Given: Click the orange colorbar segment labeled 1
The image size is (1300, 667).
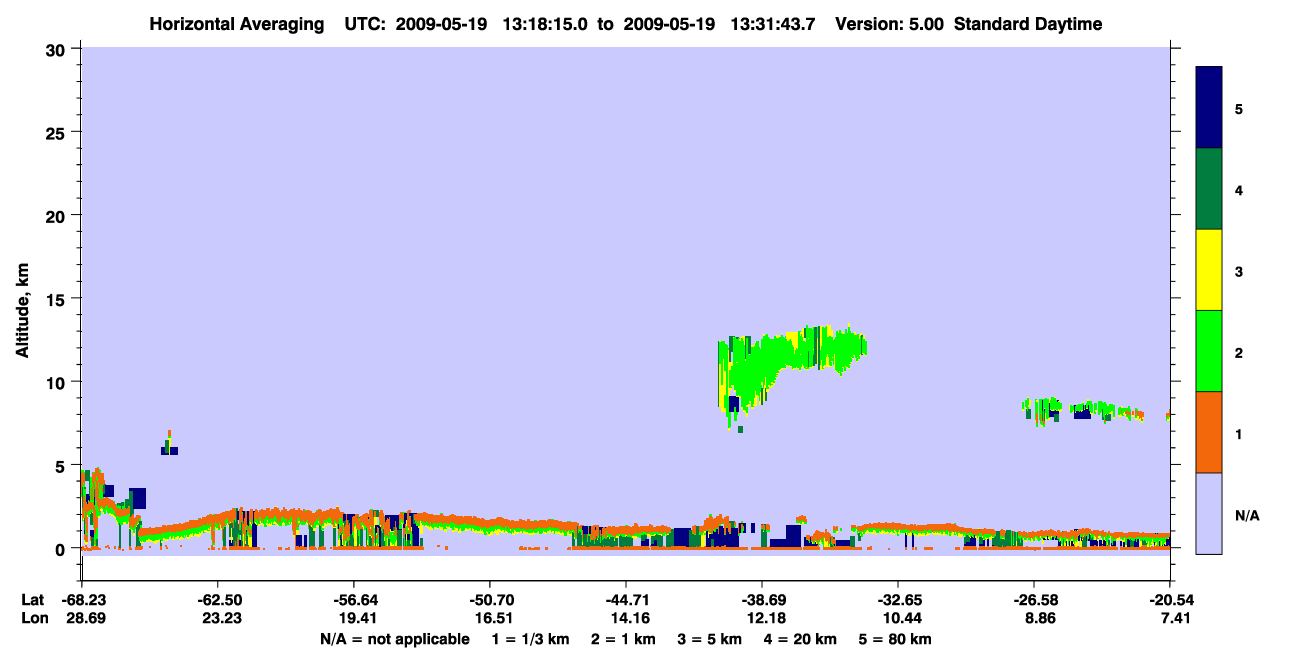Looking at the screenshot, I should 1209,432.
